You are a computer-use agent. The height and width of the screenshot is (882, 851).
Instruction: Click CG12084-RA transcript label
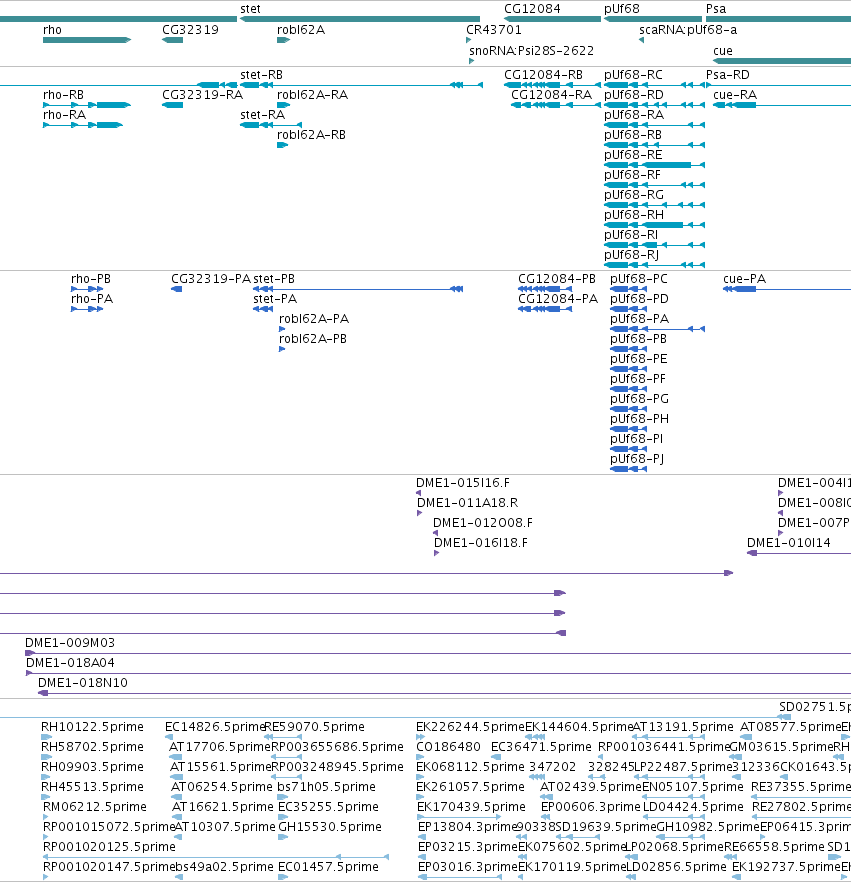[x=551, y=94]
